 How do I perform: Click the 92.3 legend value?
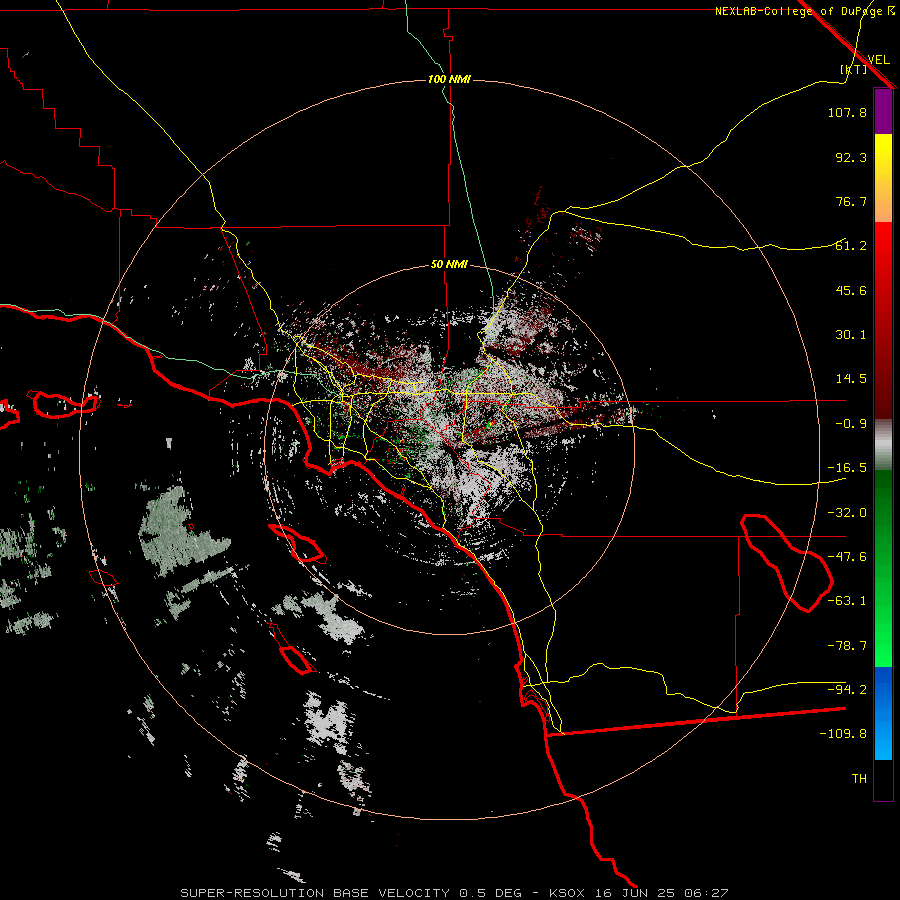pyautogui.click(x=851, y=157)
